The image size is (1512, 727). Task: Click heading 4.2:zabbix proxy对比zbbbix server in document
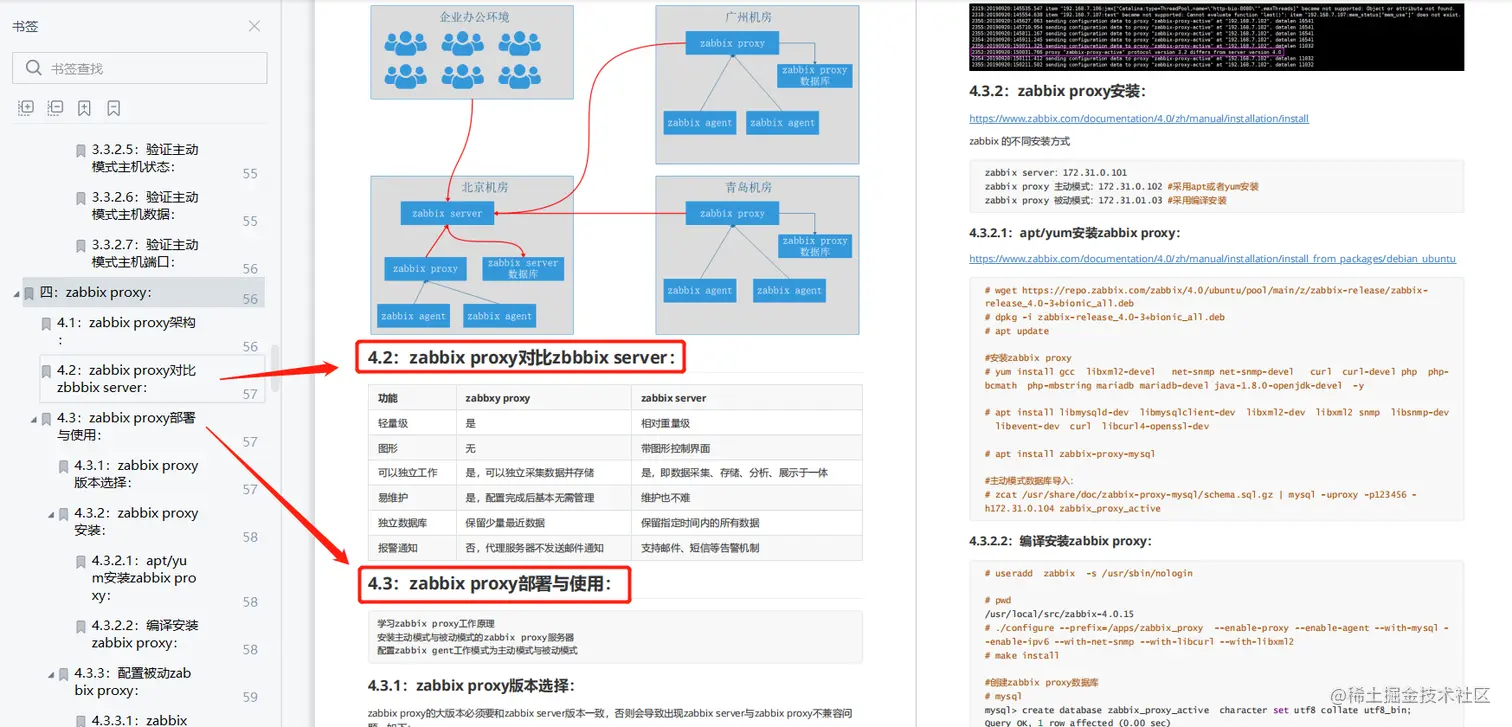click(522, 357)
